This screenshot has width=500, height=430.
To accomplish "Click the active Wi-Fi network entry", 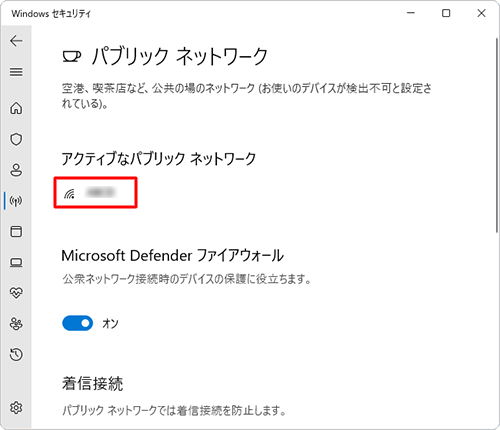I will point(95,193).
